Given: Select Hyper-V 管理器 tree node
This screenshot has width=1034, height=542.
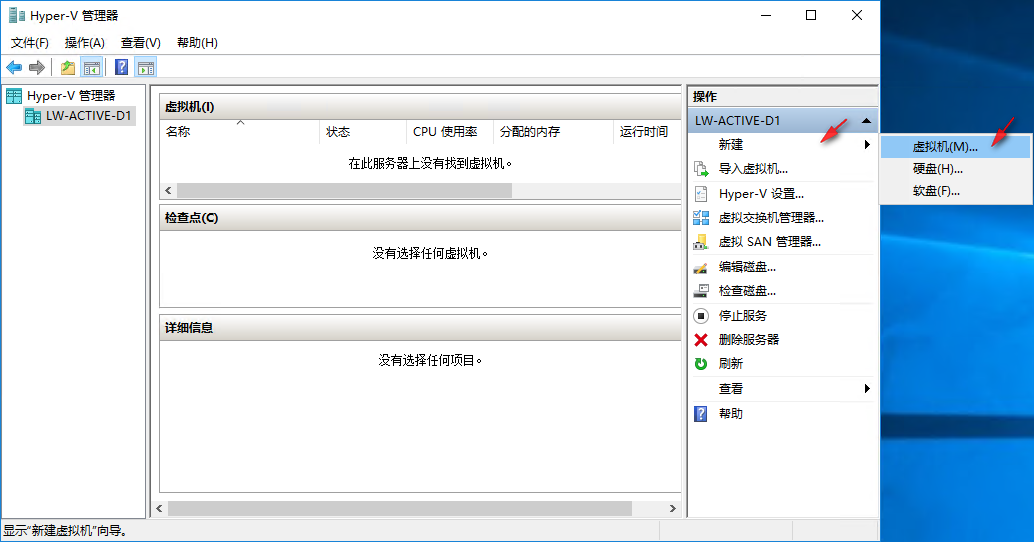Looking at the screenshot, I should point(71,96).
